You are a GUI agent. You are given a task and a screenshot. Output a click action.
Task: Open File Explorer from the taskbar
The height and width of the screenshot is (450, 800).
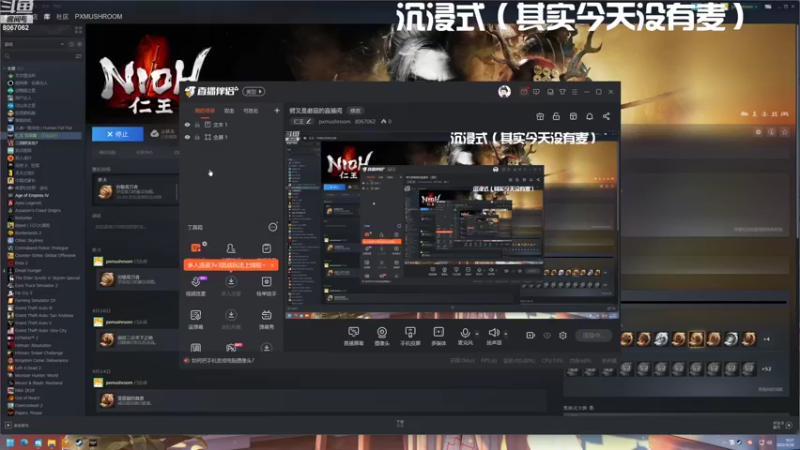point(52,443)
